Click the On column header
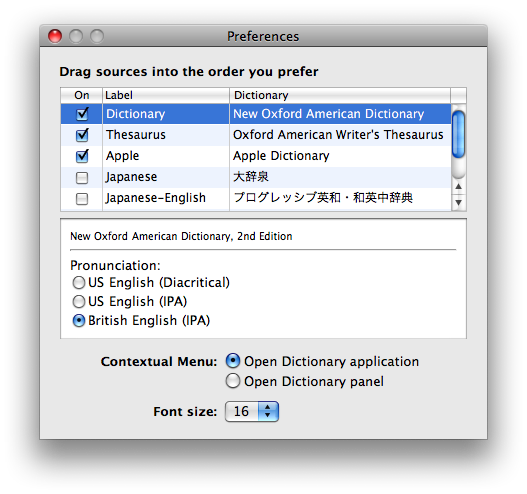 pyautogui.click(x=82, y=95)
